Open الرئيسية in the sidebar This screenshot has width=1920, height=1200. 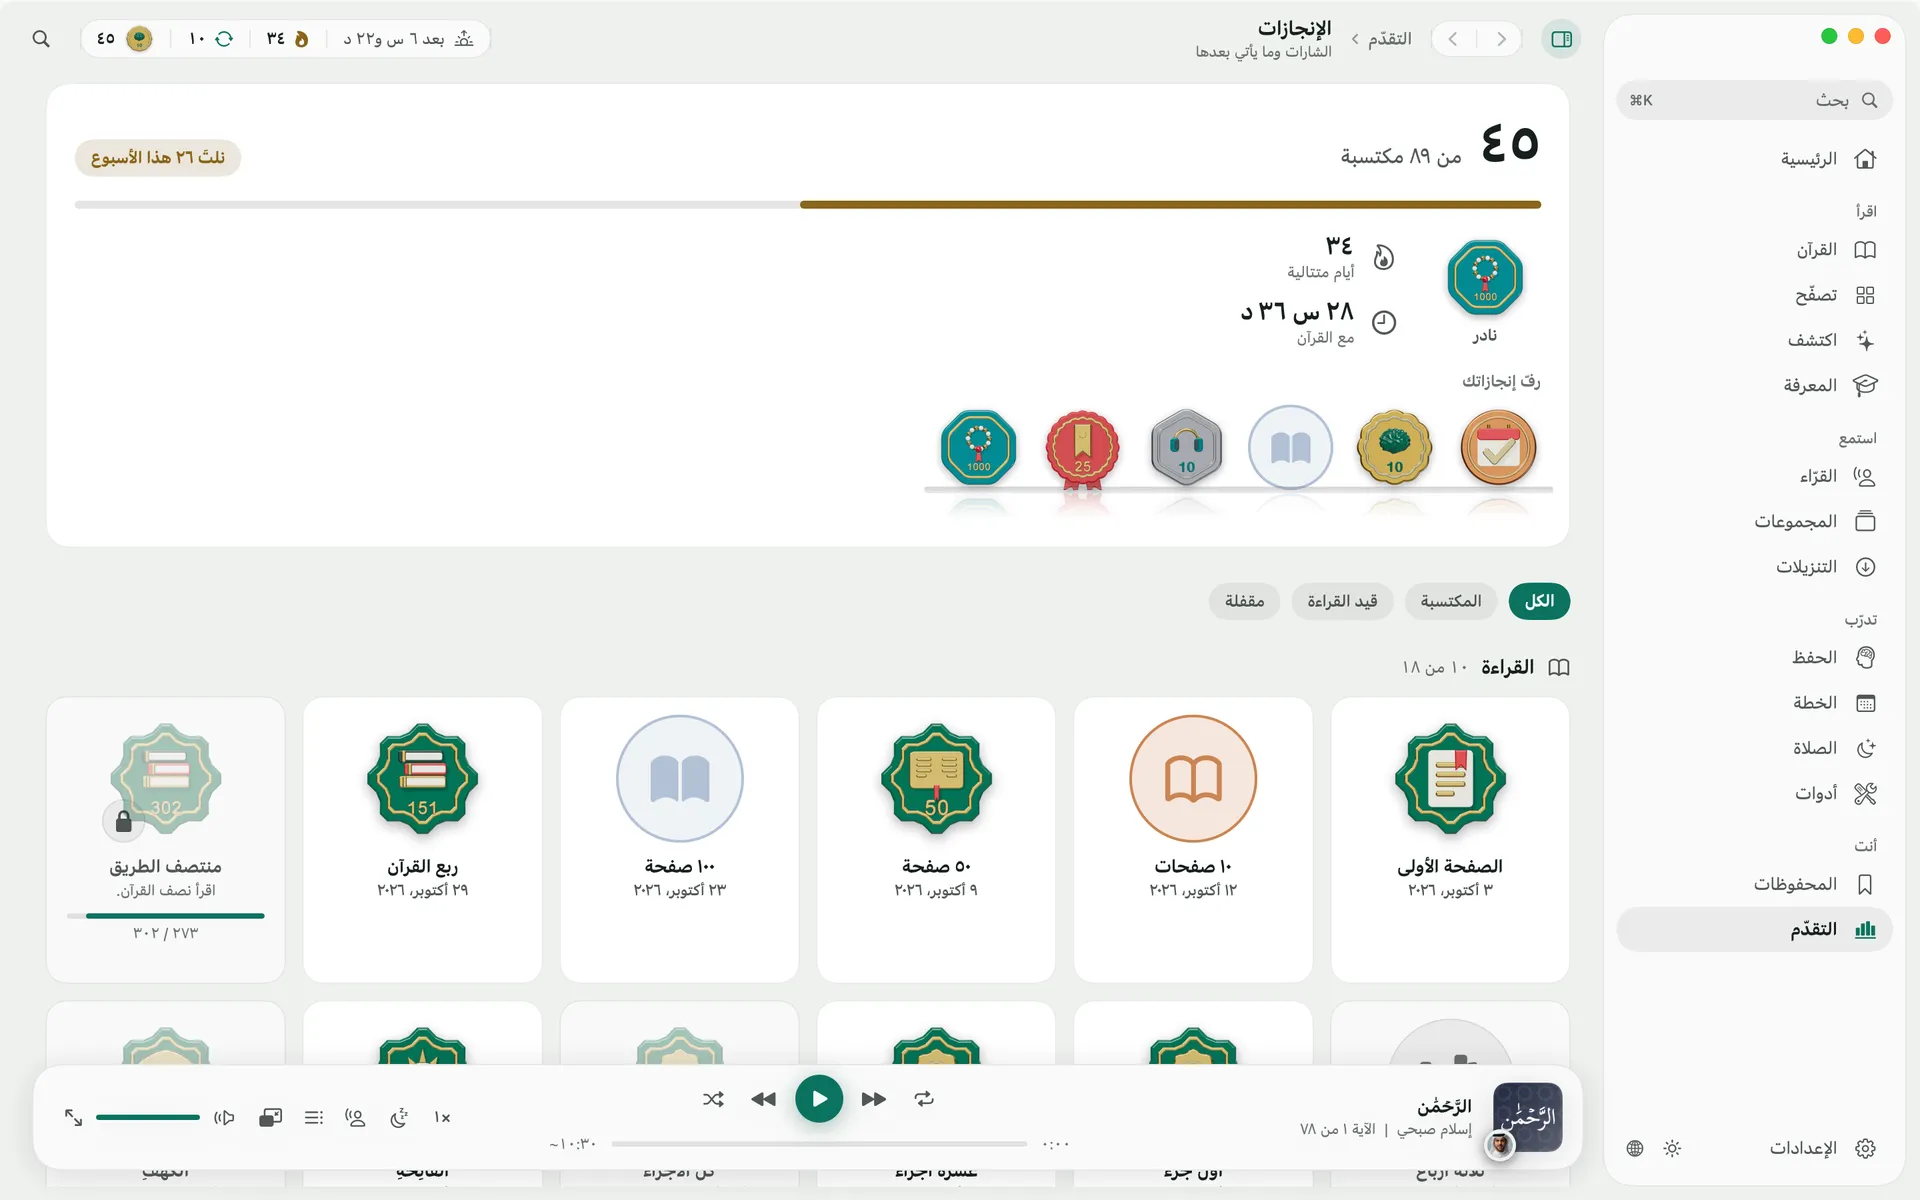[x=1754, y=159]
